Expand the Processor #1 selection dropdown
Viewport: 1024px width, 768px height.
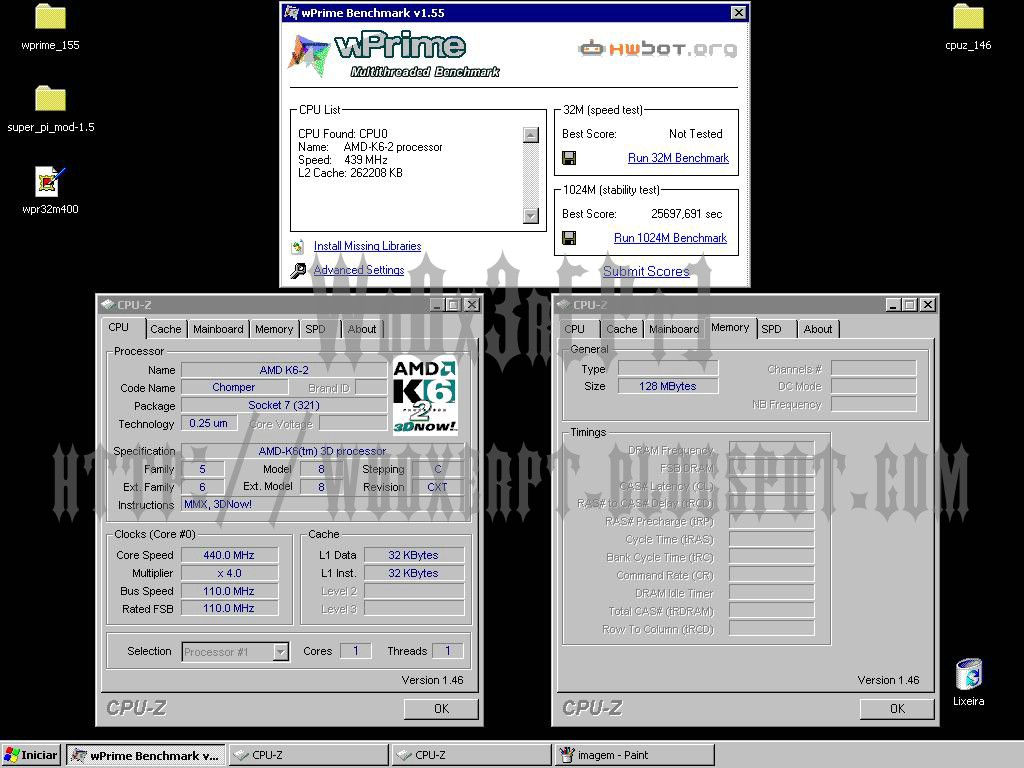pos(281,652)
